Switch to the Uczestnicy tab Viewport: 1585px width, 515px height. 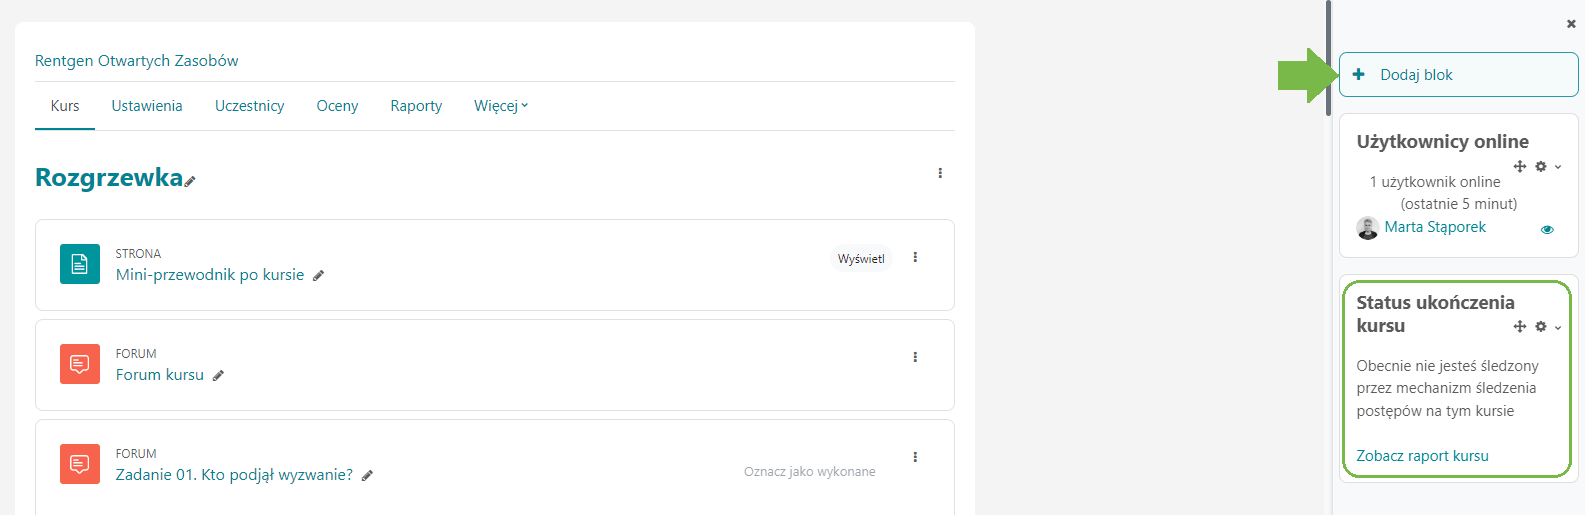[249, 106]
